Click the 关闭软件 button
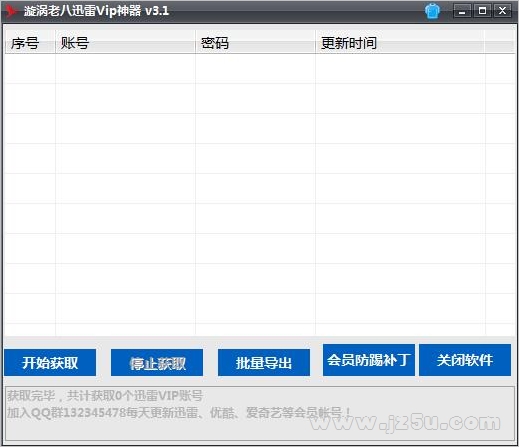519x447 pixels. [465, 360]
